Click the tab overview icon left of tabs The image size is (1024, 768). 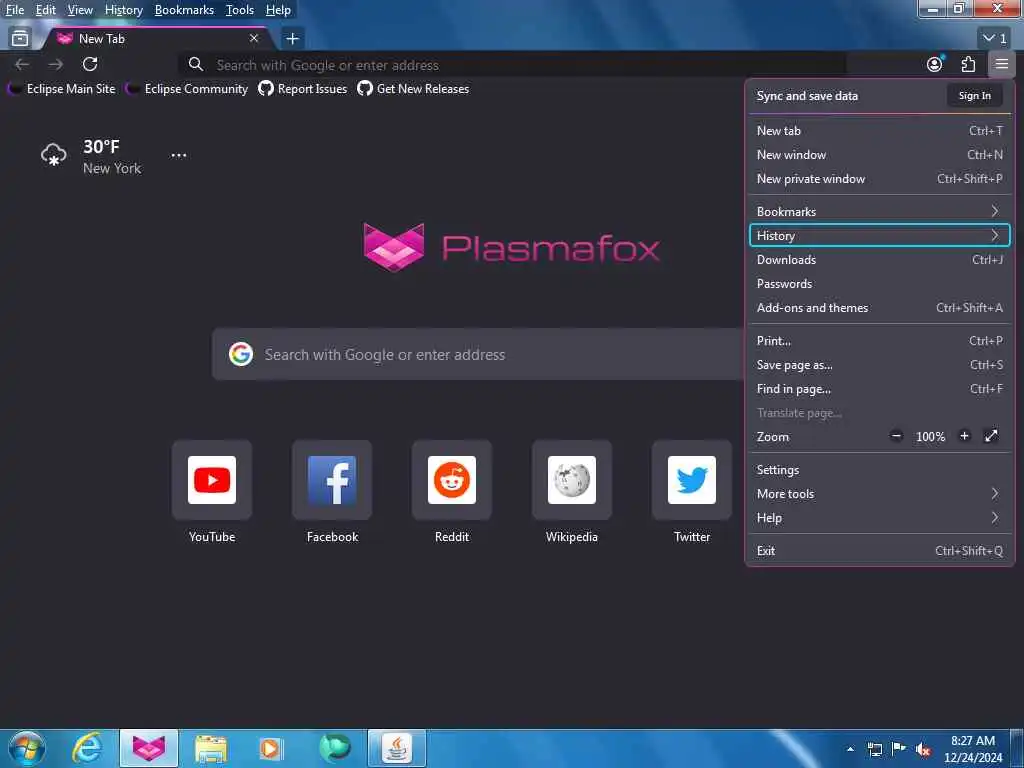pos(20,39)
